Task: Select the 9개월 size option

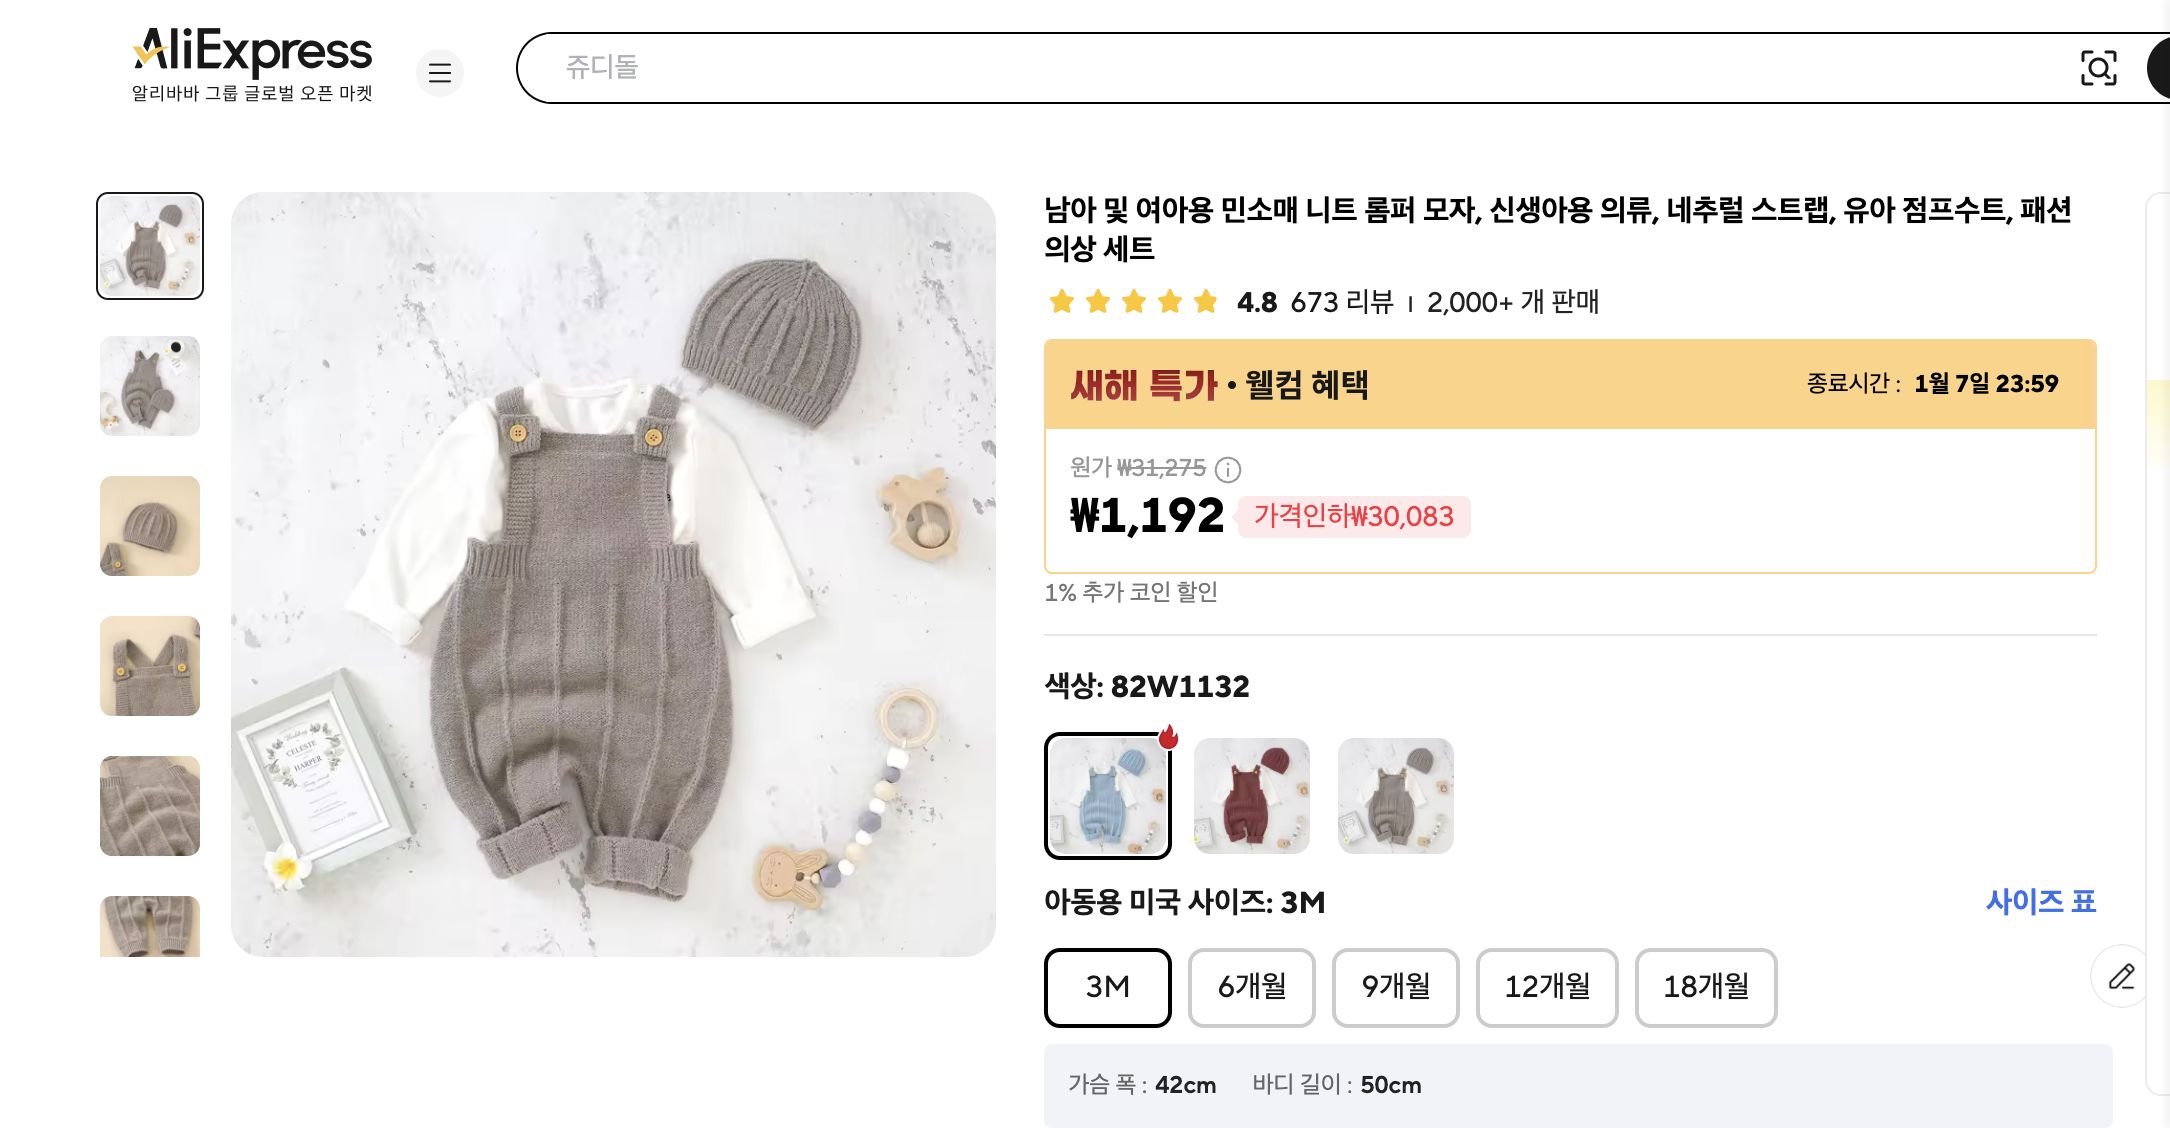Action: (x=1396, y=988)
